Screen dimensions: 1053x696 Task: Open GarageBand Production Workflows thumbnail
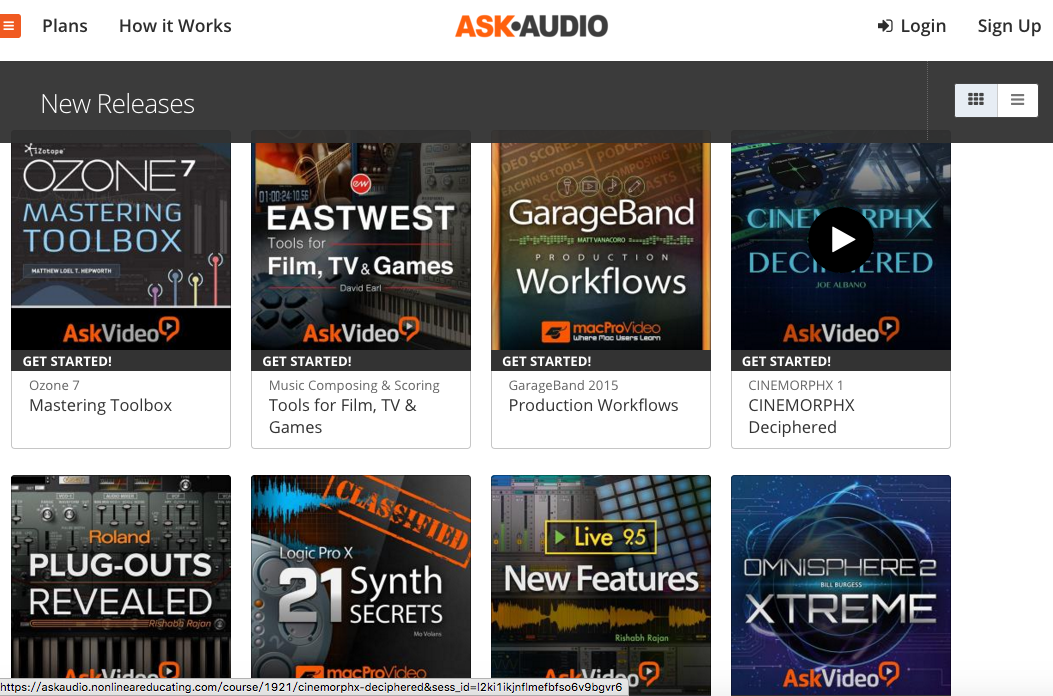click(601, 246)
